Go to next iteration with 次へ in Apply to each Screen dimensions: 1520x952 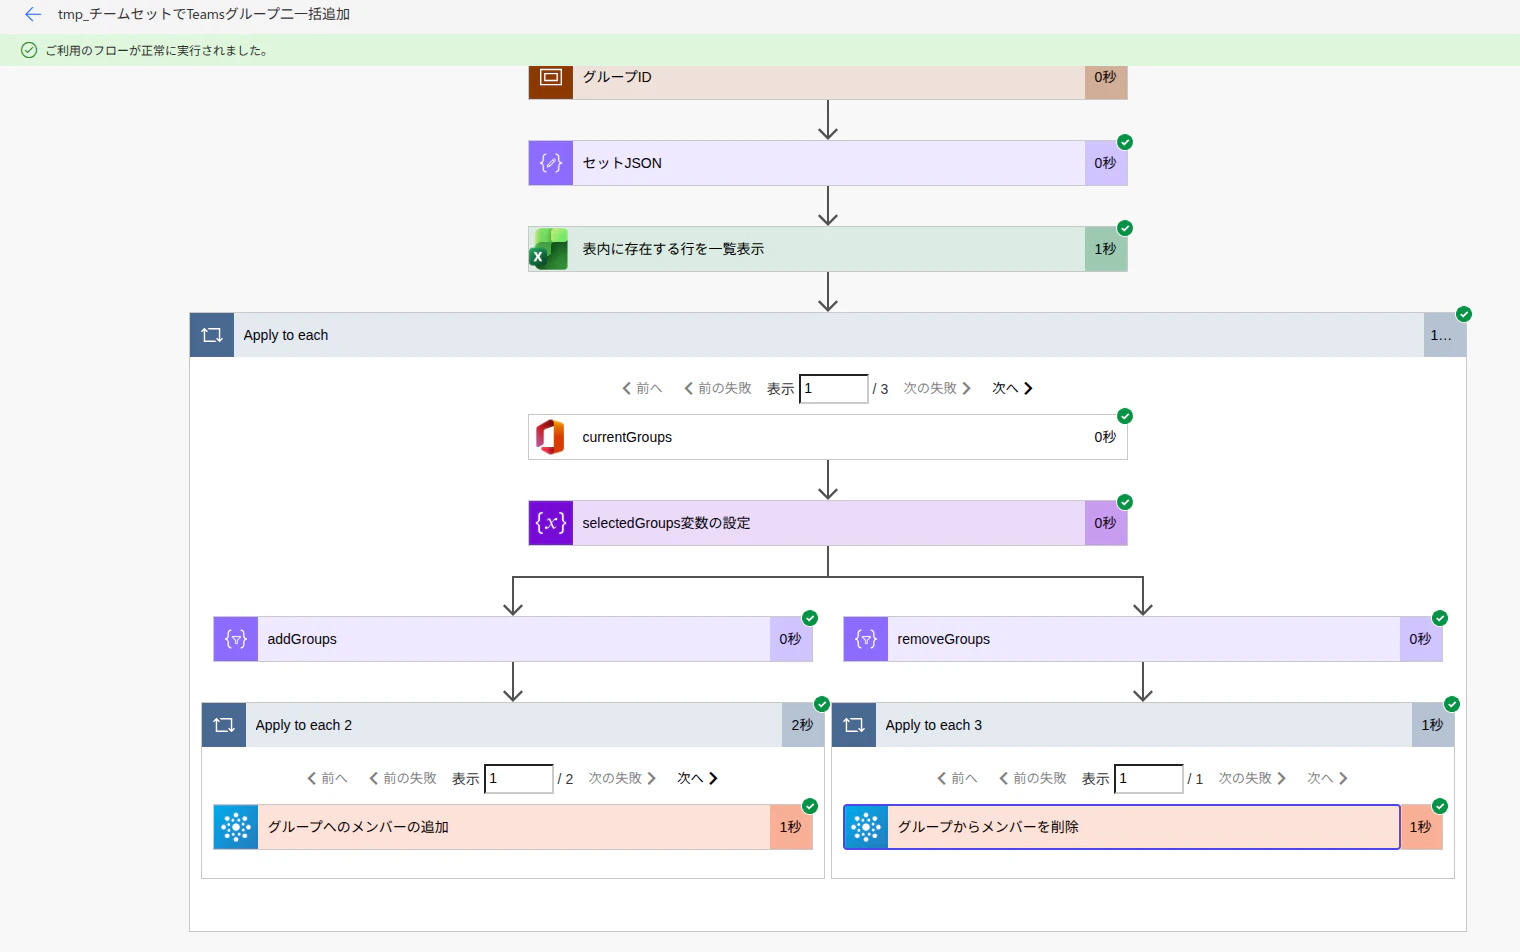click(1012, 388)
